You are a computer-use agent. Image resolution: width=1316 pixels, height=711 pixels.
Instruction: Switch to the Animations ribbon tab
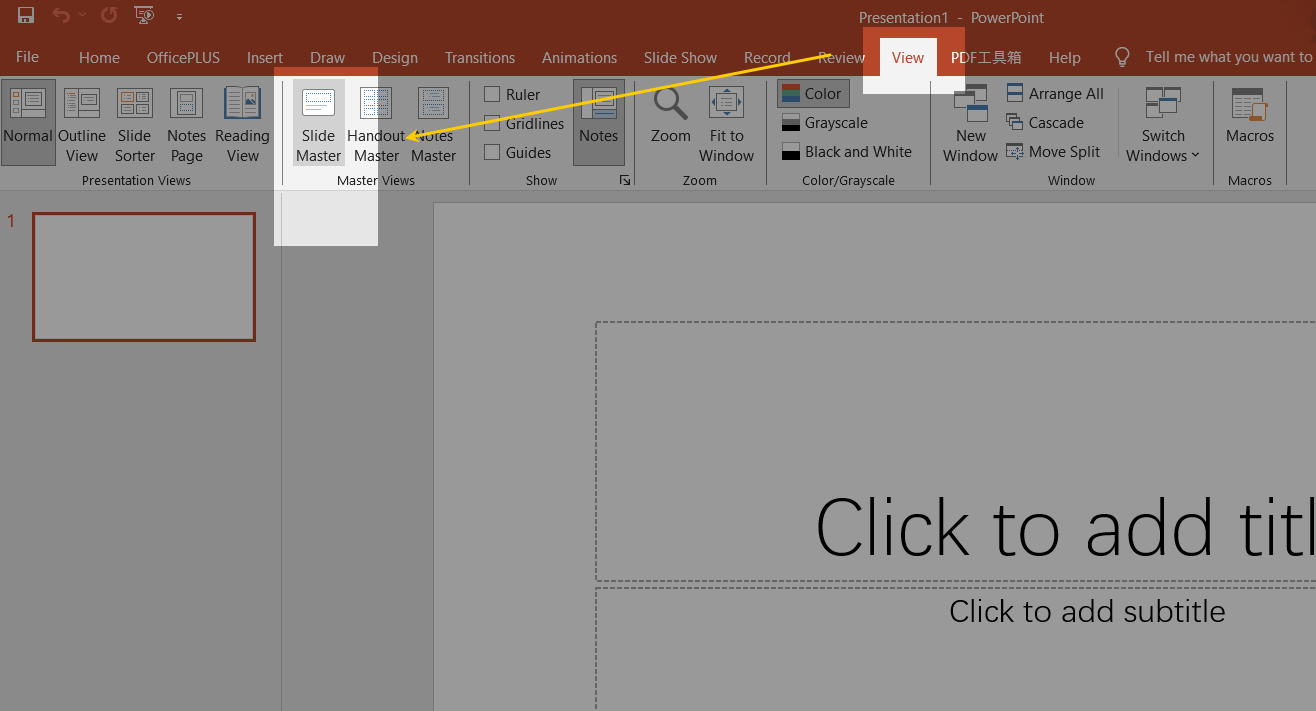pos(579,57)
